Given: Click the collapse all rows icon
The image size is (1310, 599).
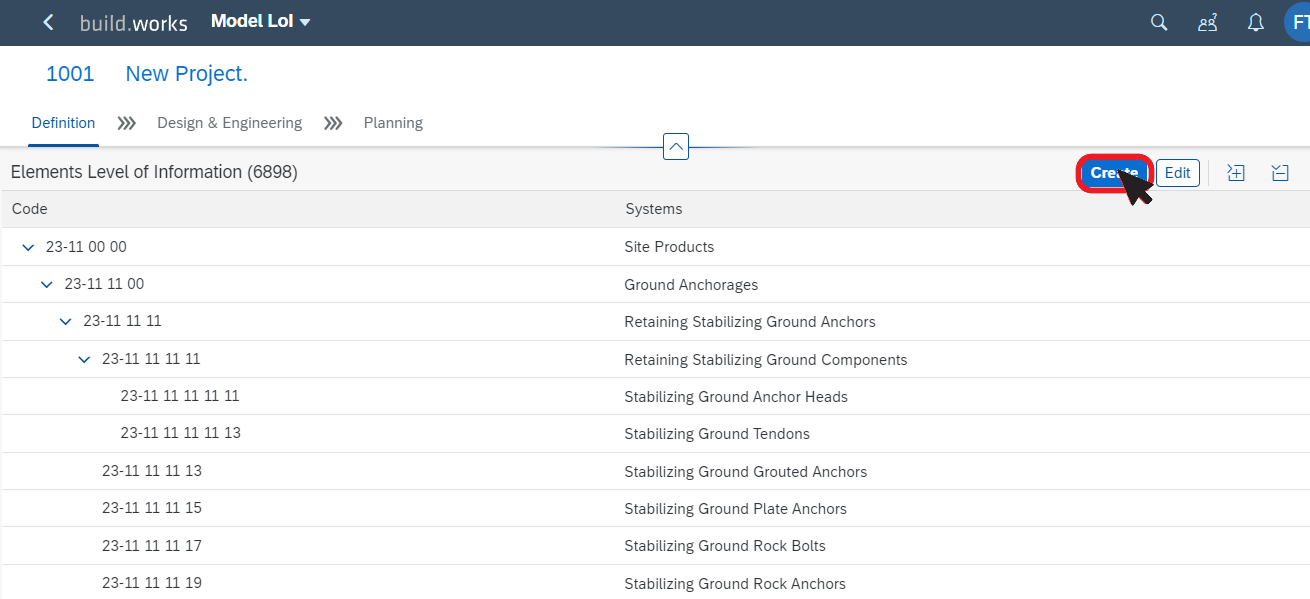Looking at the screenshot, I should click(x=1280, y=173).
